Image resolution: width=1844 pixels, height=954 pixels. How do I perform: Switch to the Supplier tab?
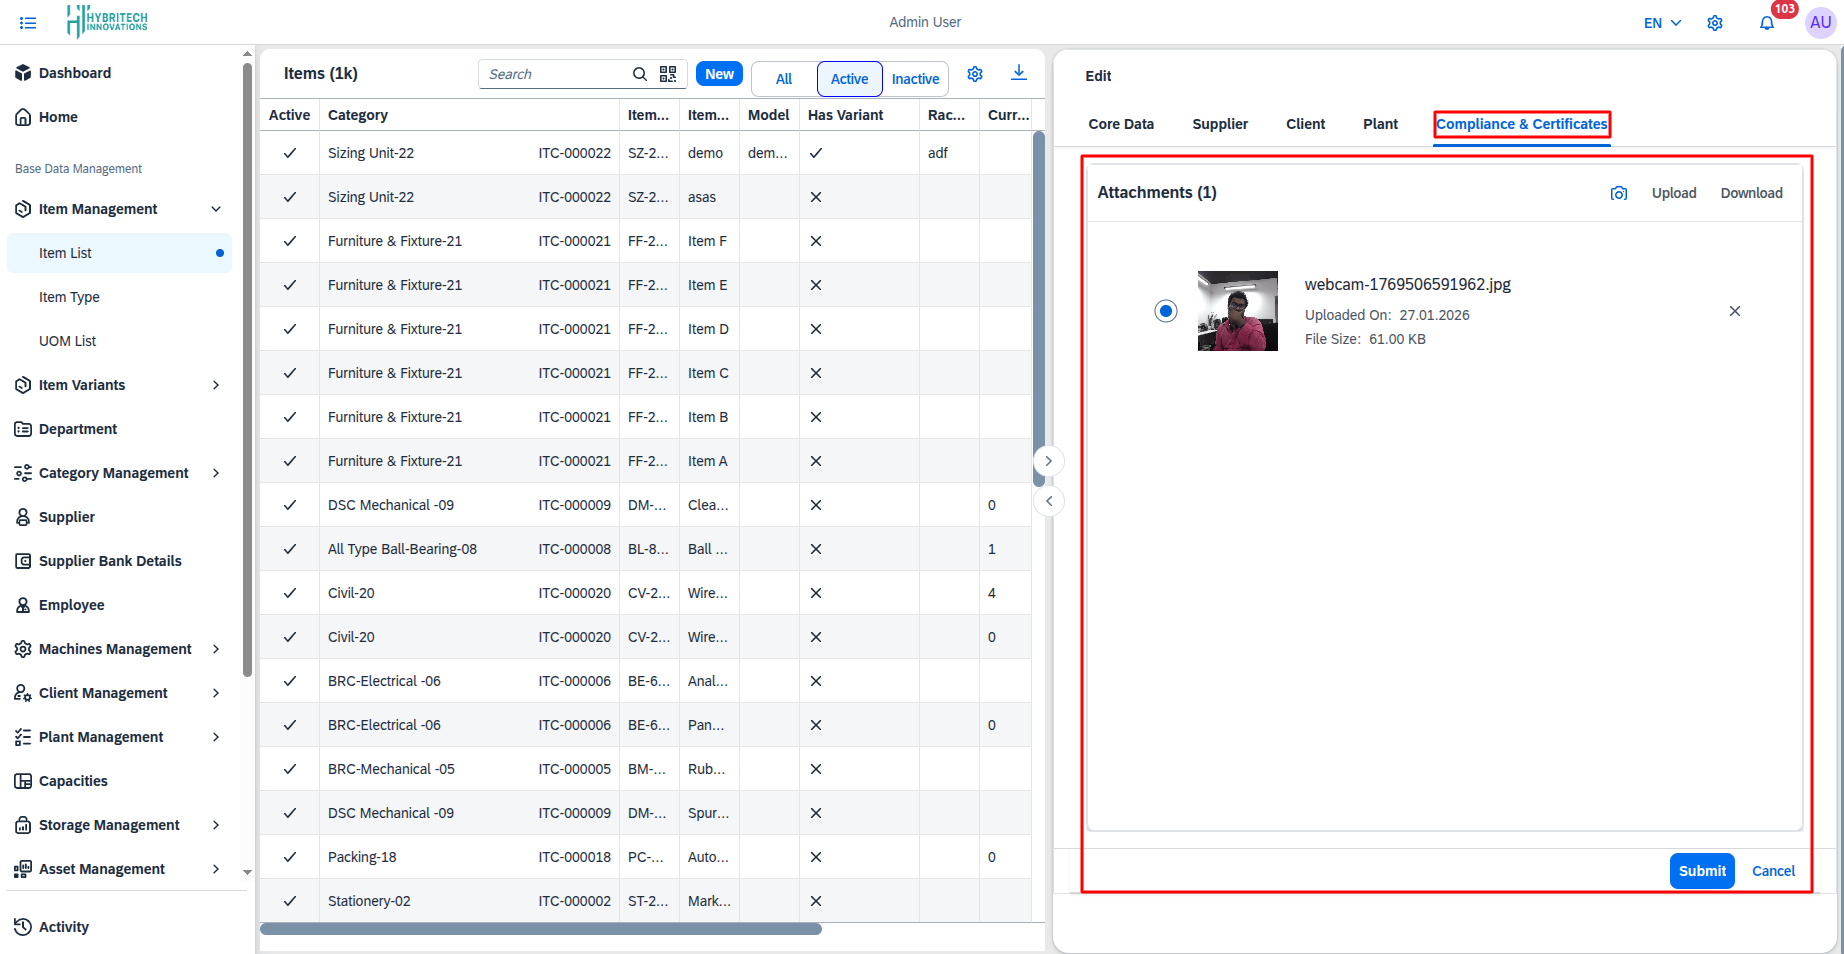tap(1219, 124)
